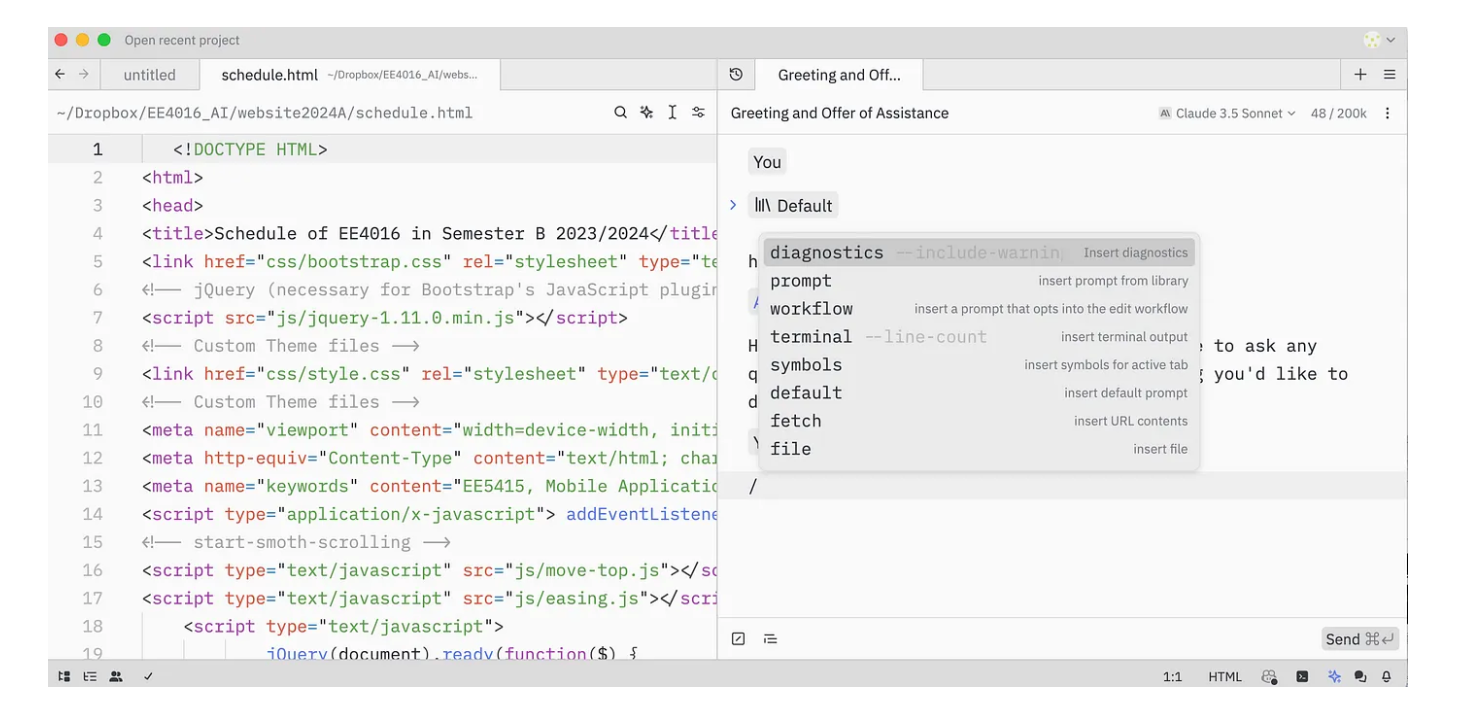This screenshot has height=724, width=1460.
Task: Open the editor controls sliders icon
Action: pyautogui.click(x=698, y=113)
